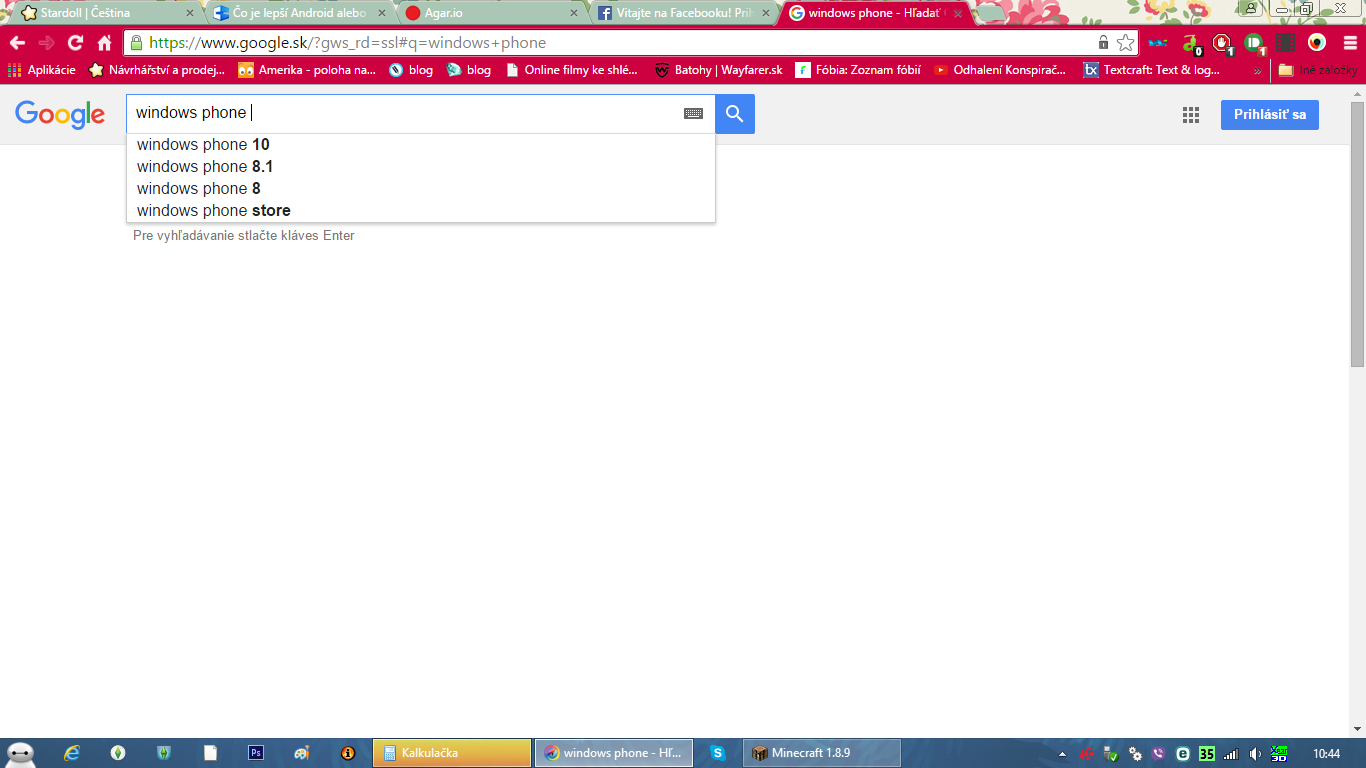Select the 'windows phone 10' suggestion
This screenshot has width=1366, height=768.
tap(203, 145)
